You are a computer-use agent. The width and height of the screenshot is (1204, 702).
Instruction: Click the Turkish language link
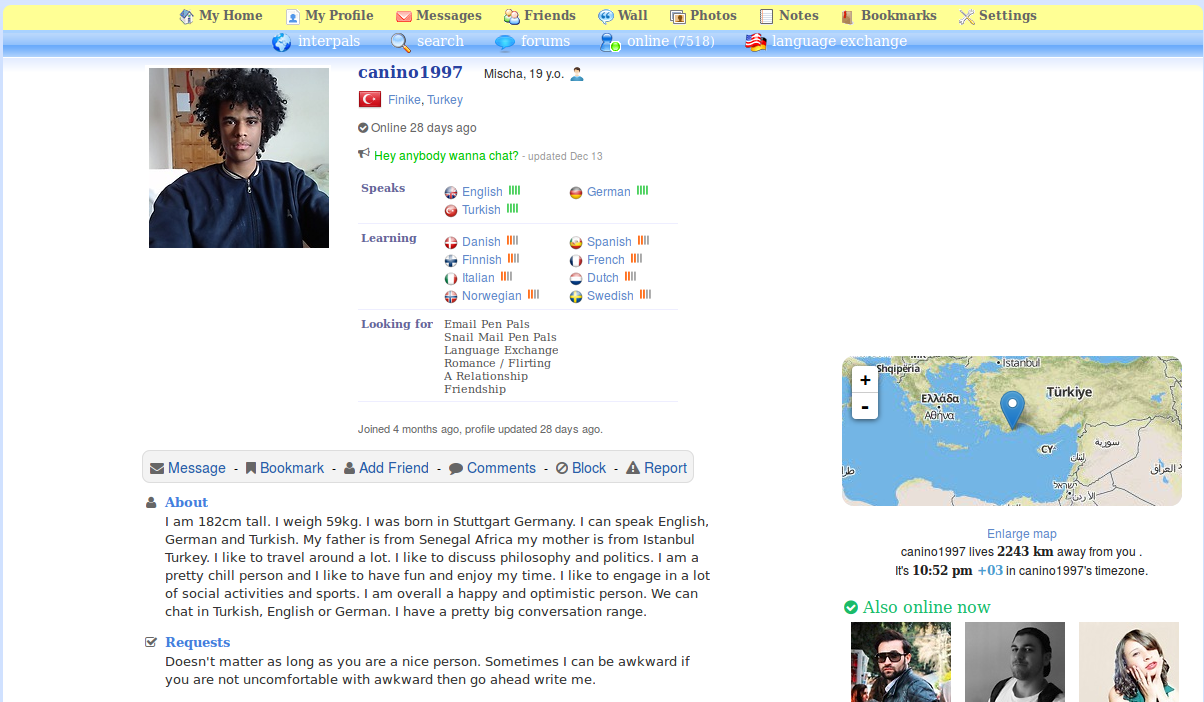pyautogui.click(x=481, y=210)
